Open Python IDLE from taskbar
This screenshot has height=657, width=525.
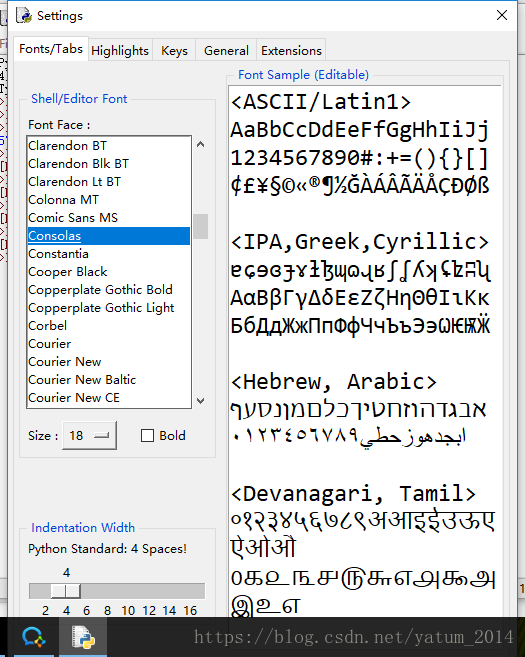click(83, 637)
